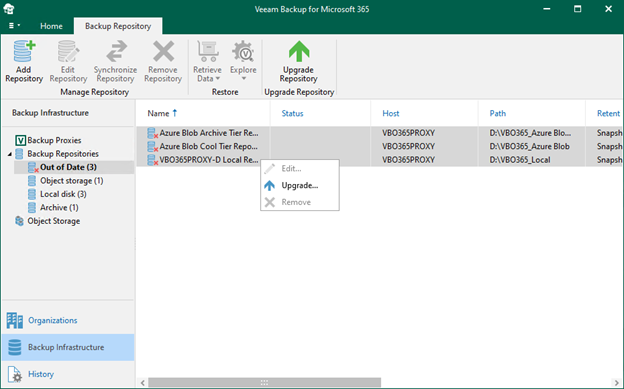Click the Retrieve Data icon
This screenshot has width=624, height=389.
tap(207, 51)
